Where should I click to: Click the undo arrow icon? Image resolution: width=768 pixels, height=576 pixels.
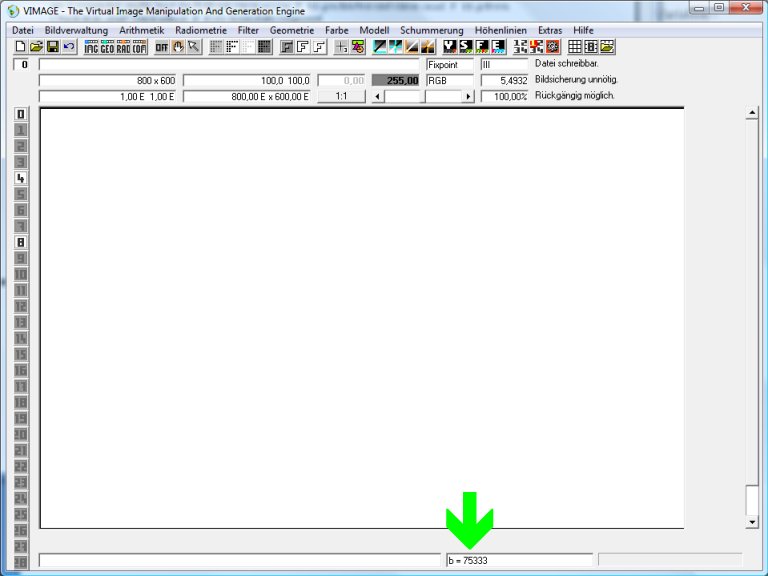tap(68, 47)
